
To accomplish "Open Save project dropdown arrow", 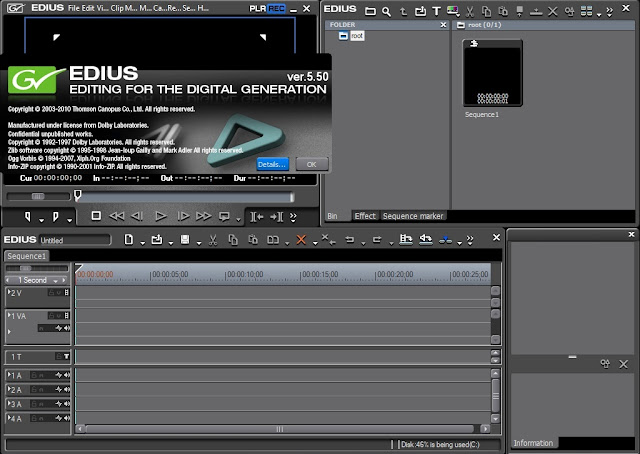I will pos(199,243).
